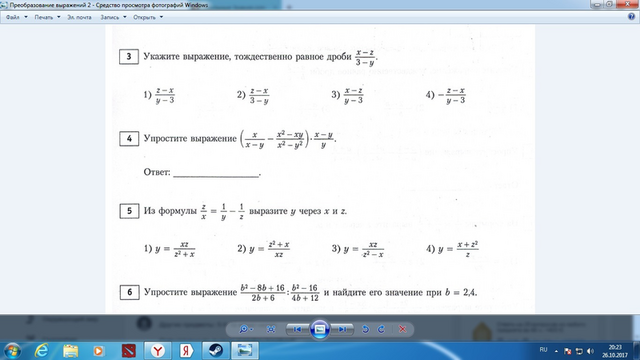Open the zoom magnifier control

tap(245, 329)
